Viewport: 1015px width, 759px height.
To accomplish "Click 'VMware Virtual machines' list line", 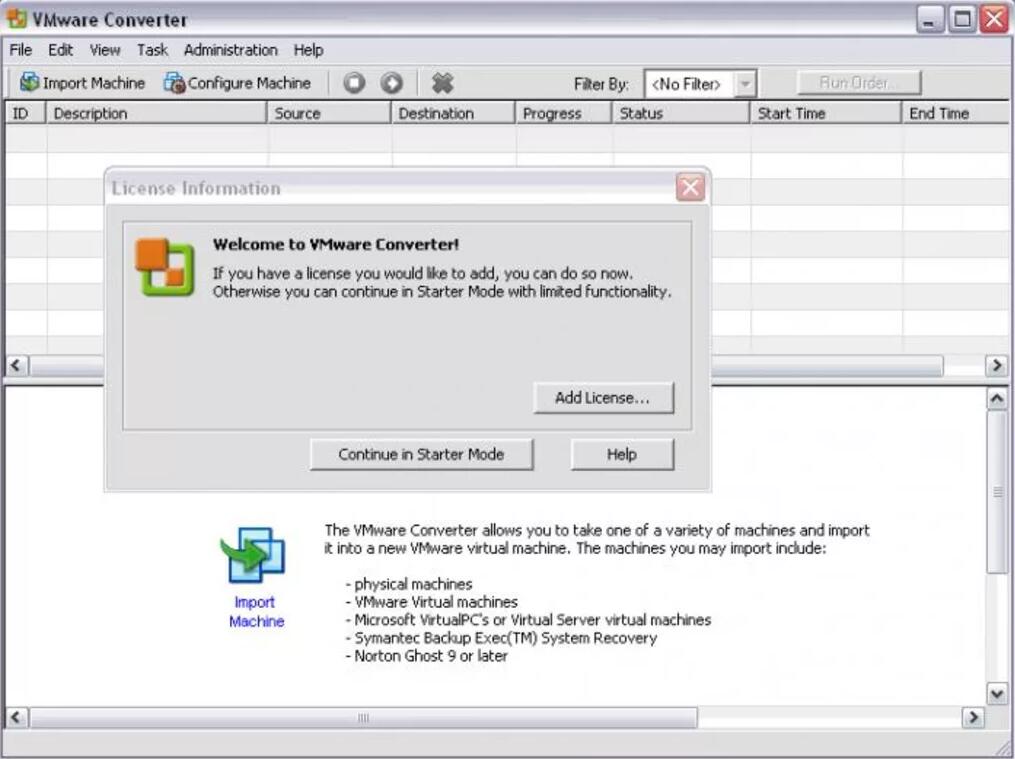I will pyautogui.click(x=432, y=602).
